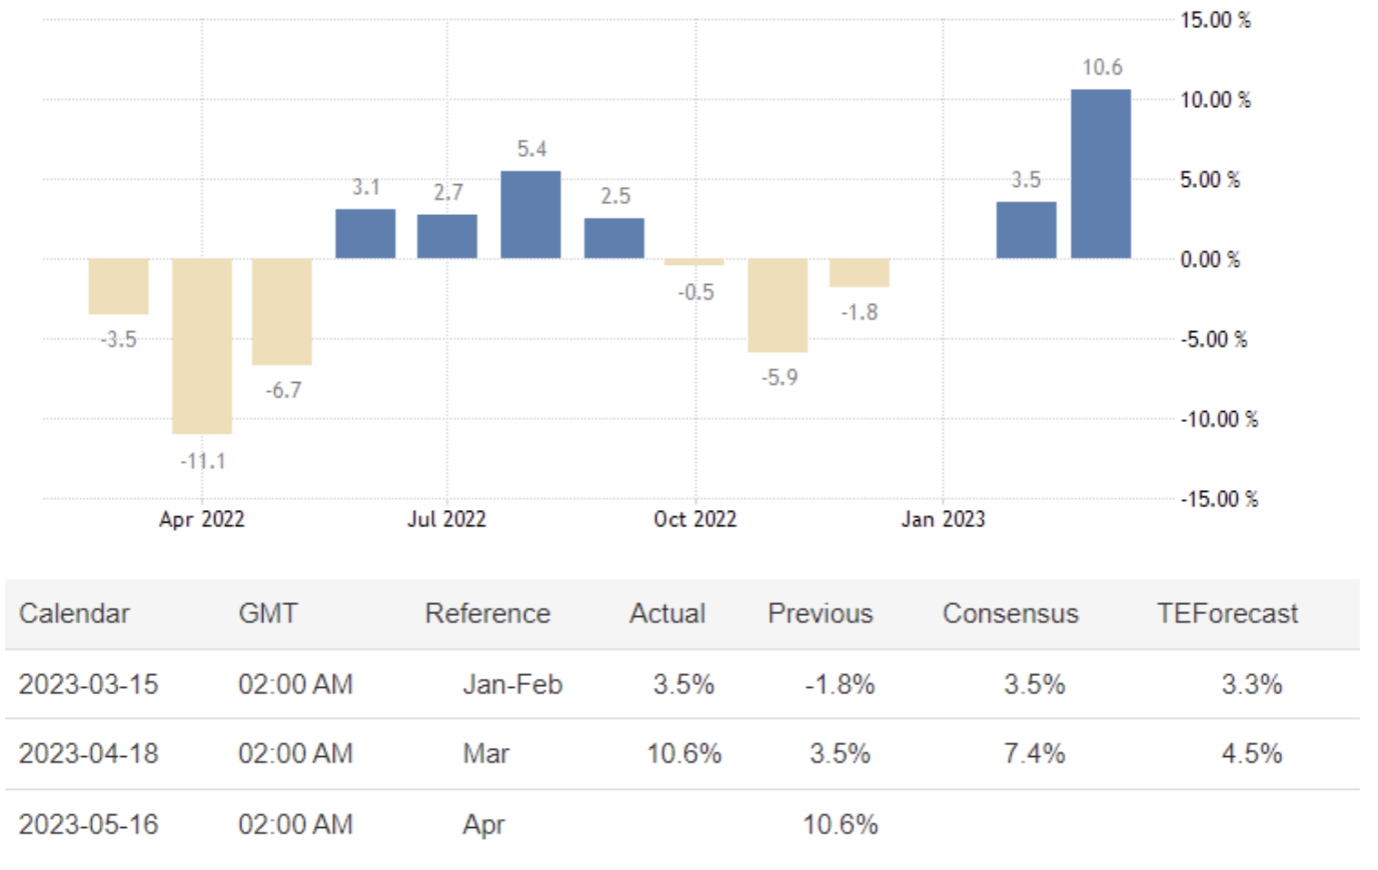The image size is (1378, 870).
Task: Click the tallest blue bar labeled 10.6
Action: tap(1100, 174)
